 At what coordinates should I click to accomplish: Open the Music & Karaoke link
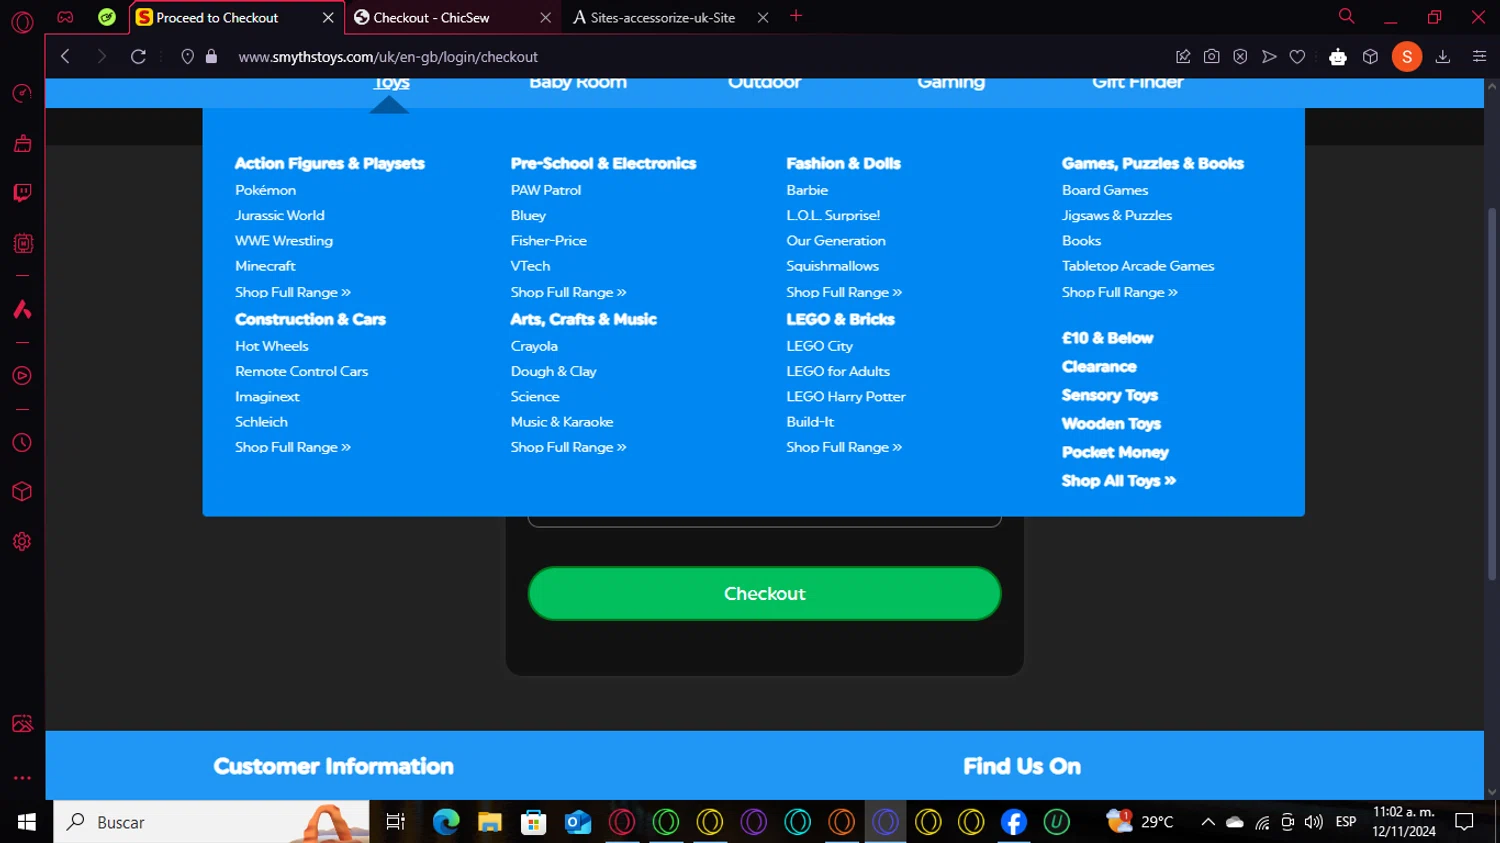pos(561,422)
